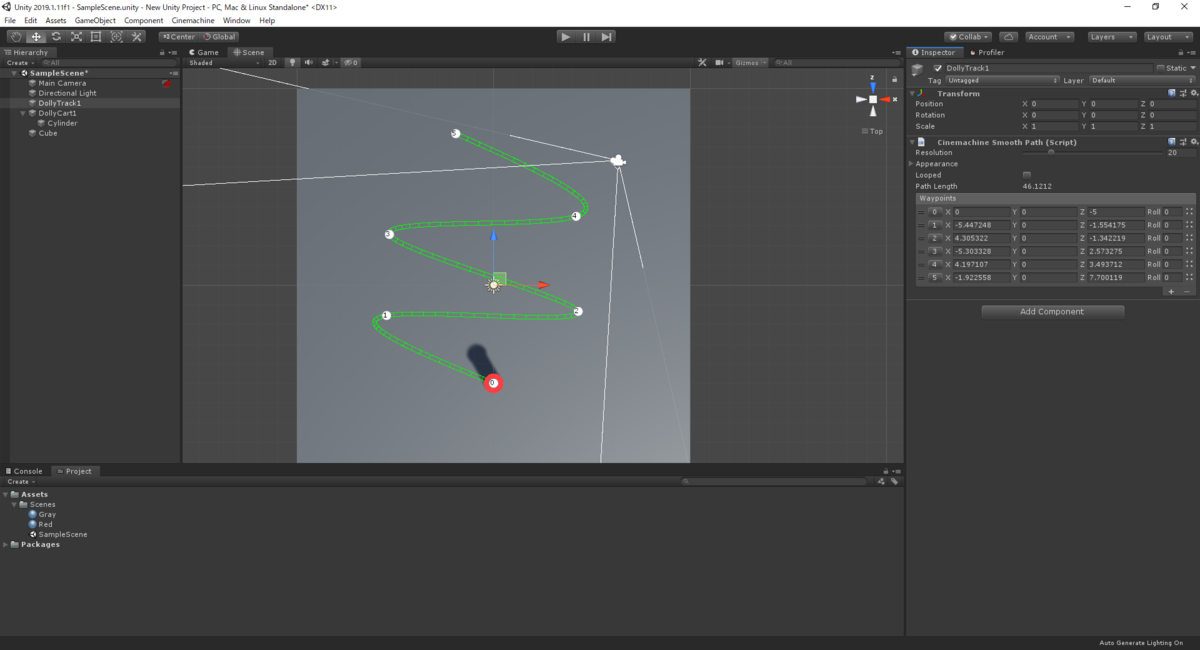
Task: Open the Layers dropdown
Action: (x=1111, y=37)
